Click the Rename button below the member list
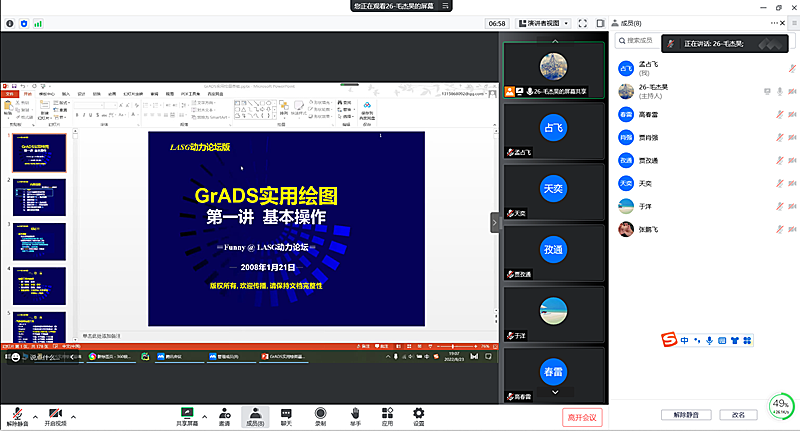800x431 pixels. pos(738,415)
